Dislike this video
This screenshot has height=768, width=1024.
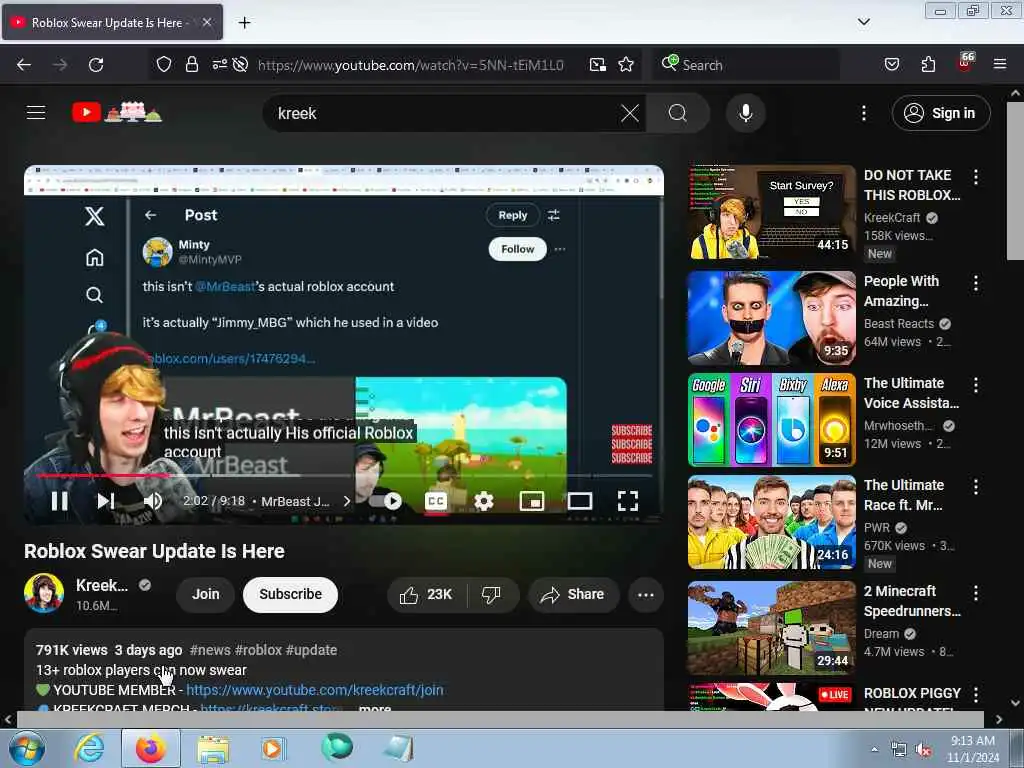491,594
